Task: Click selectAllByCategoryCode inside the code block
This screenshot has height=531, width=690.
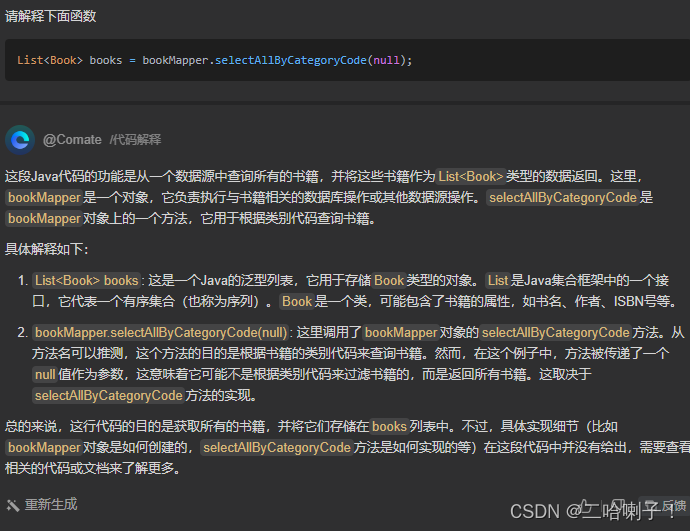Action: 290,60
